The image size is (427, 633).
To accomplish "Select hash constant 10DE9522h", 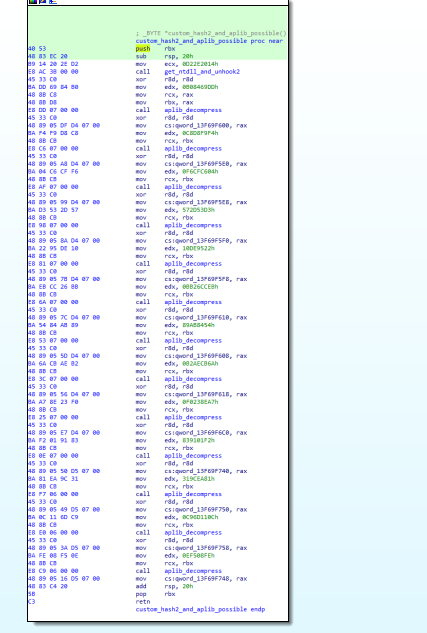I will (198, 248).
